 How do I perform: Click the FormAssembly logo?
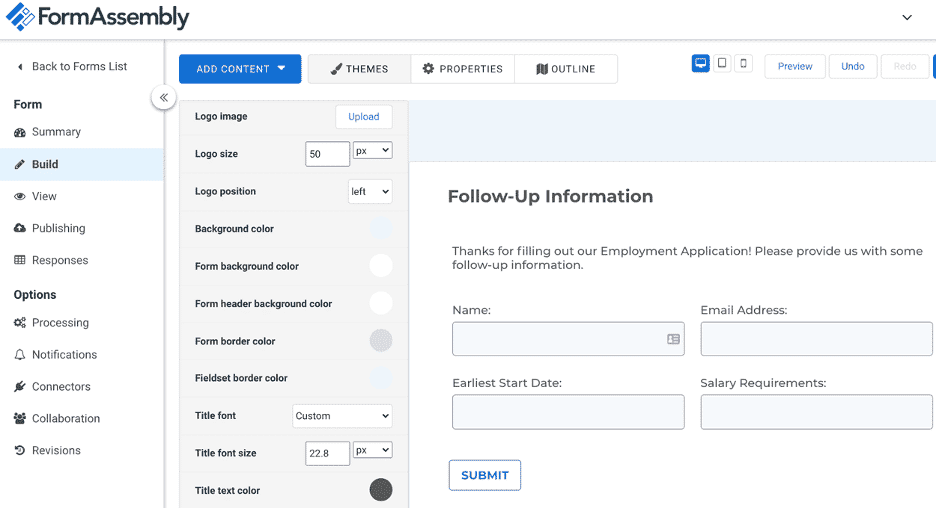tap(97, 17)
